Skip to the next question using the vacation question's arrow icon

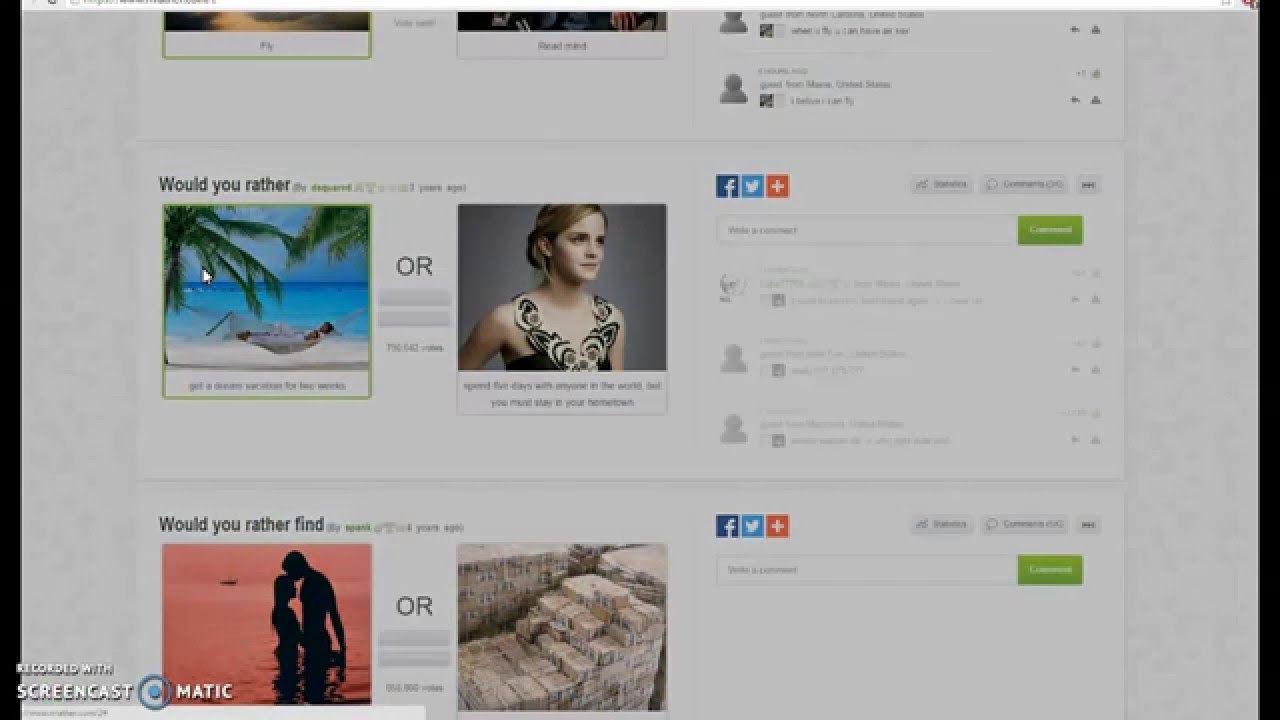pos(1089,185)
